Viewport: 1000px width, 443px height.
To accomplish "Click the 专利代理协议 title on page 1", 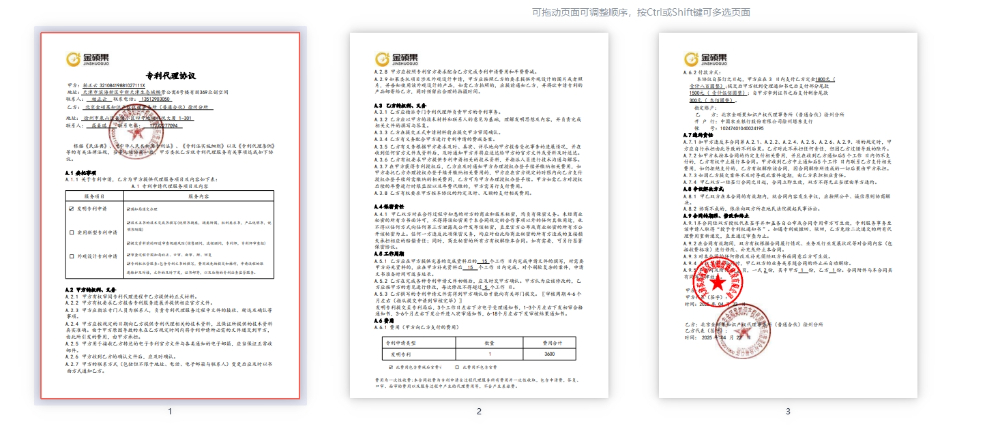I will [x=171, y=75].
